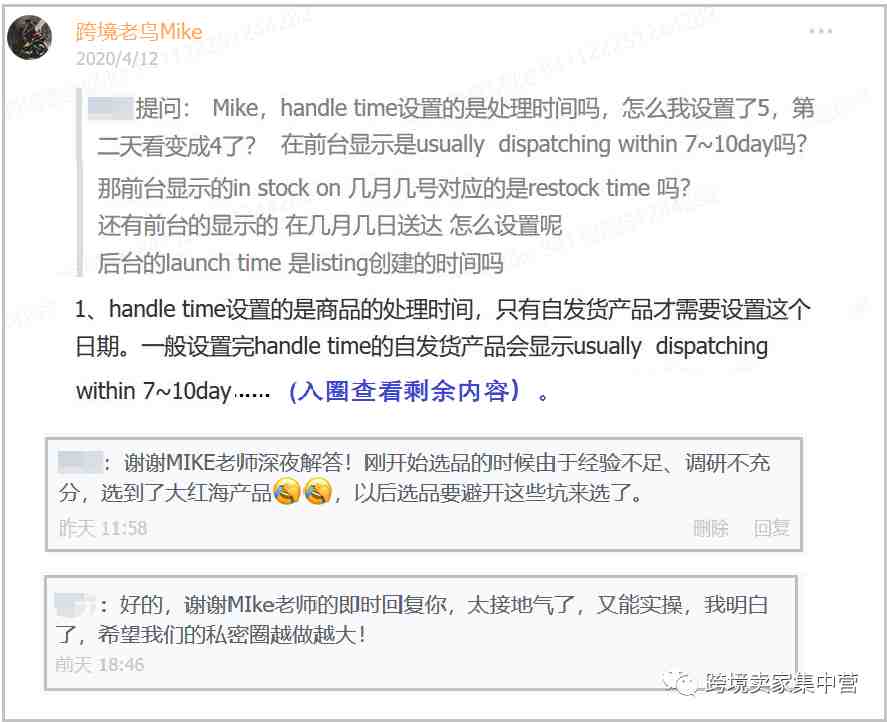Image resolution: width=887 pixels, height=722 pixels.
Task: Click the second crying-laughing emoji
Action: [318, 492]
